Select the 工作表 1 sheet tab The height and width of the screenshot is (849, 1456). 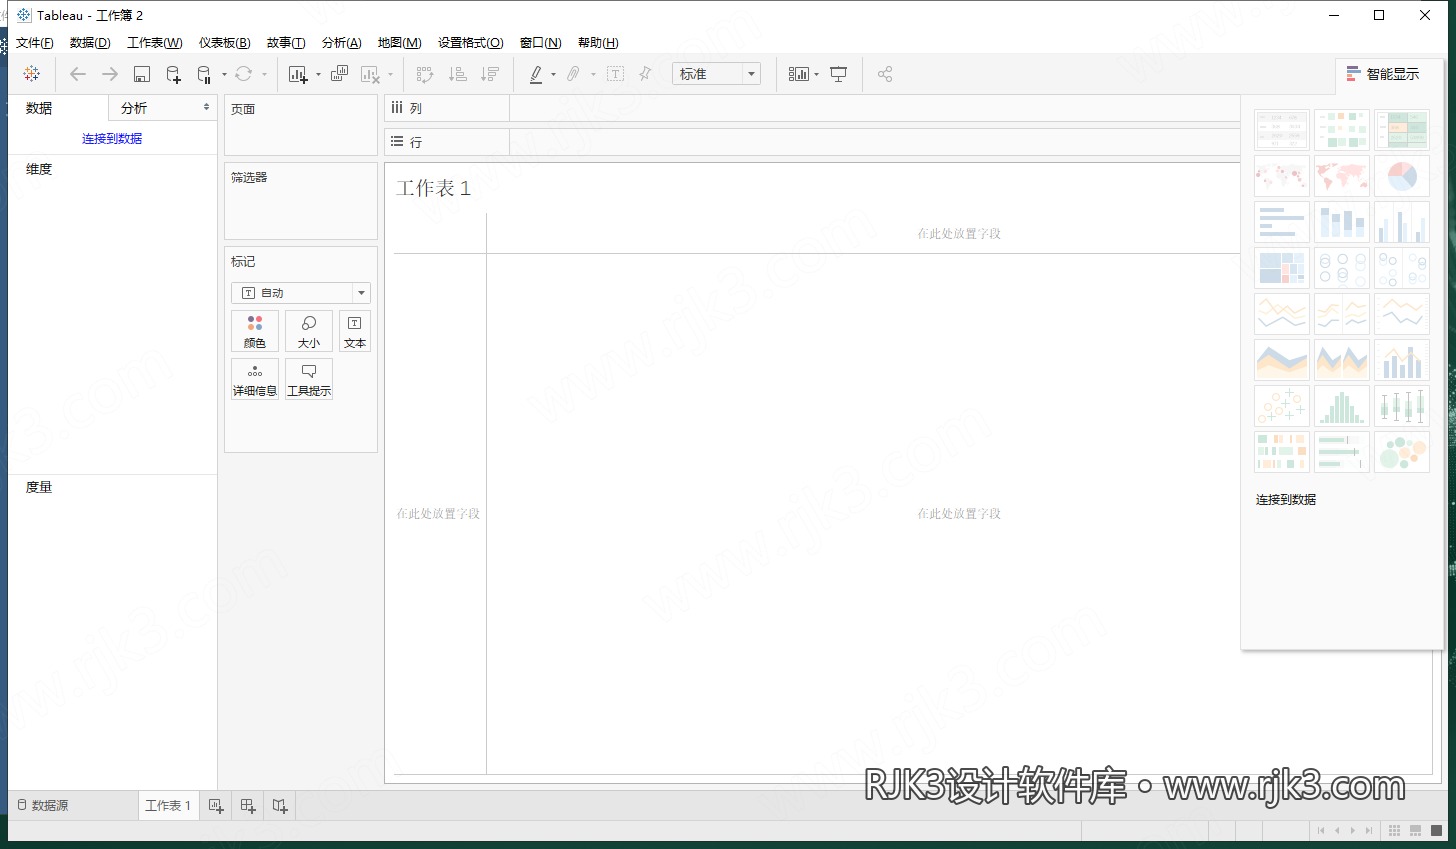pos(168,806)
